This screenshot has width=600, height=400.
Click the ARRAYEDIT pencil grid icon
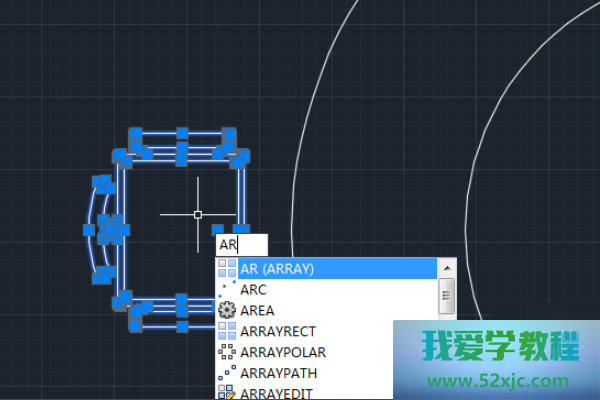coord(227,392)
